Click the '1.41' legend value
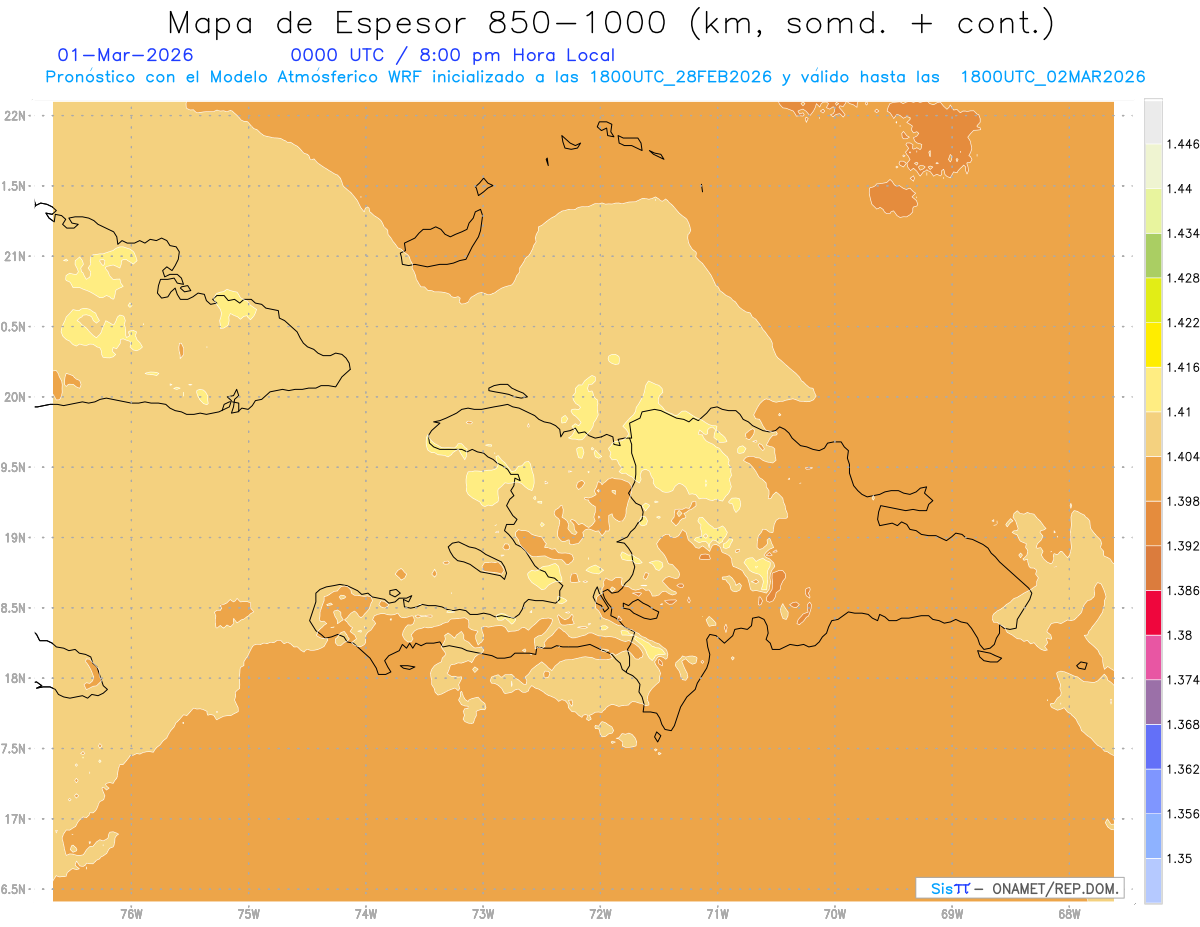 coord(1179,412)
